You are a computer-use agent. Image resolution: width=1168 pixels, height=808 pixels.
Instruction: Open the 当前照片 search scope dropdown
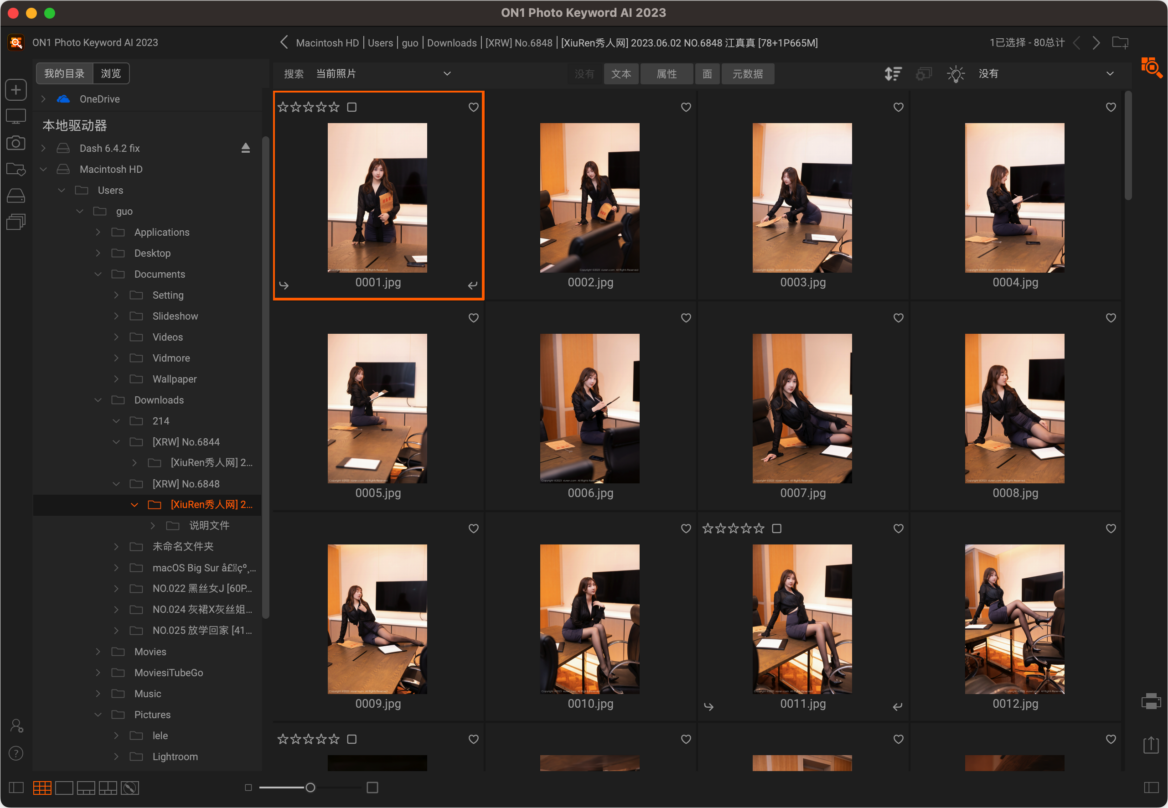[x=384, y=74]
